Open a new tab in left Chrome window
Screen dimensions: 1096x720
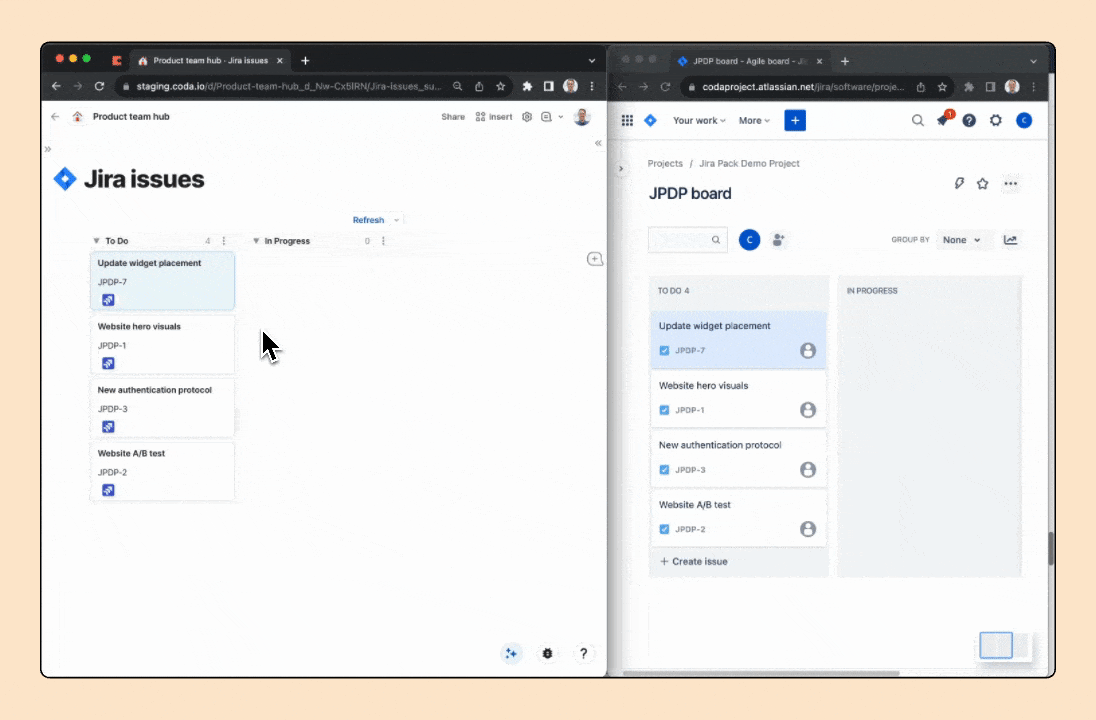(x=305, y=61)
